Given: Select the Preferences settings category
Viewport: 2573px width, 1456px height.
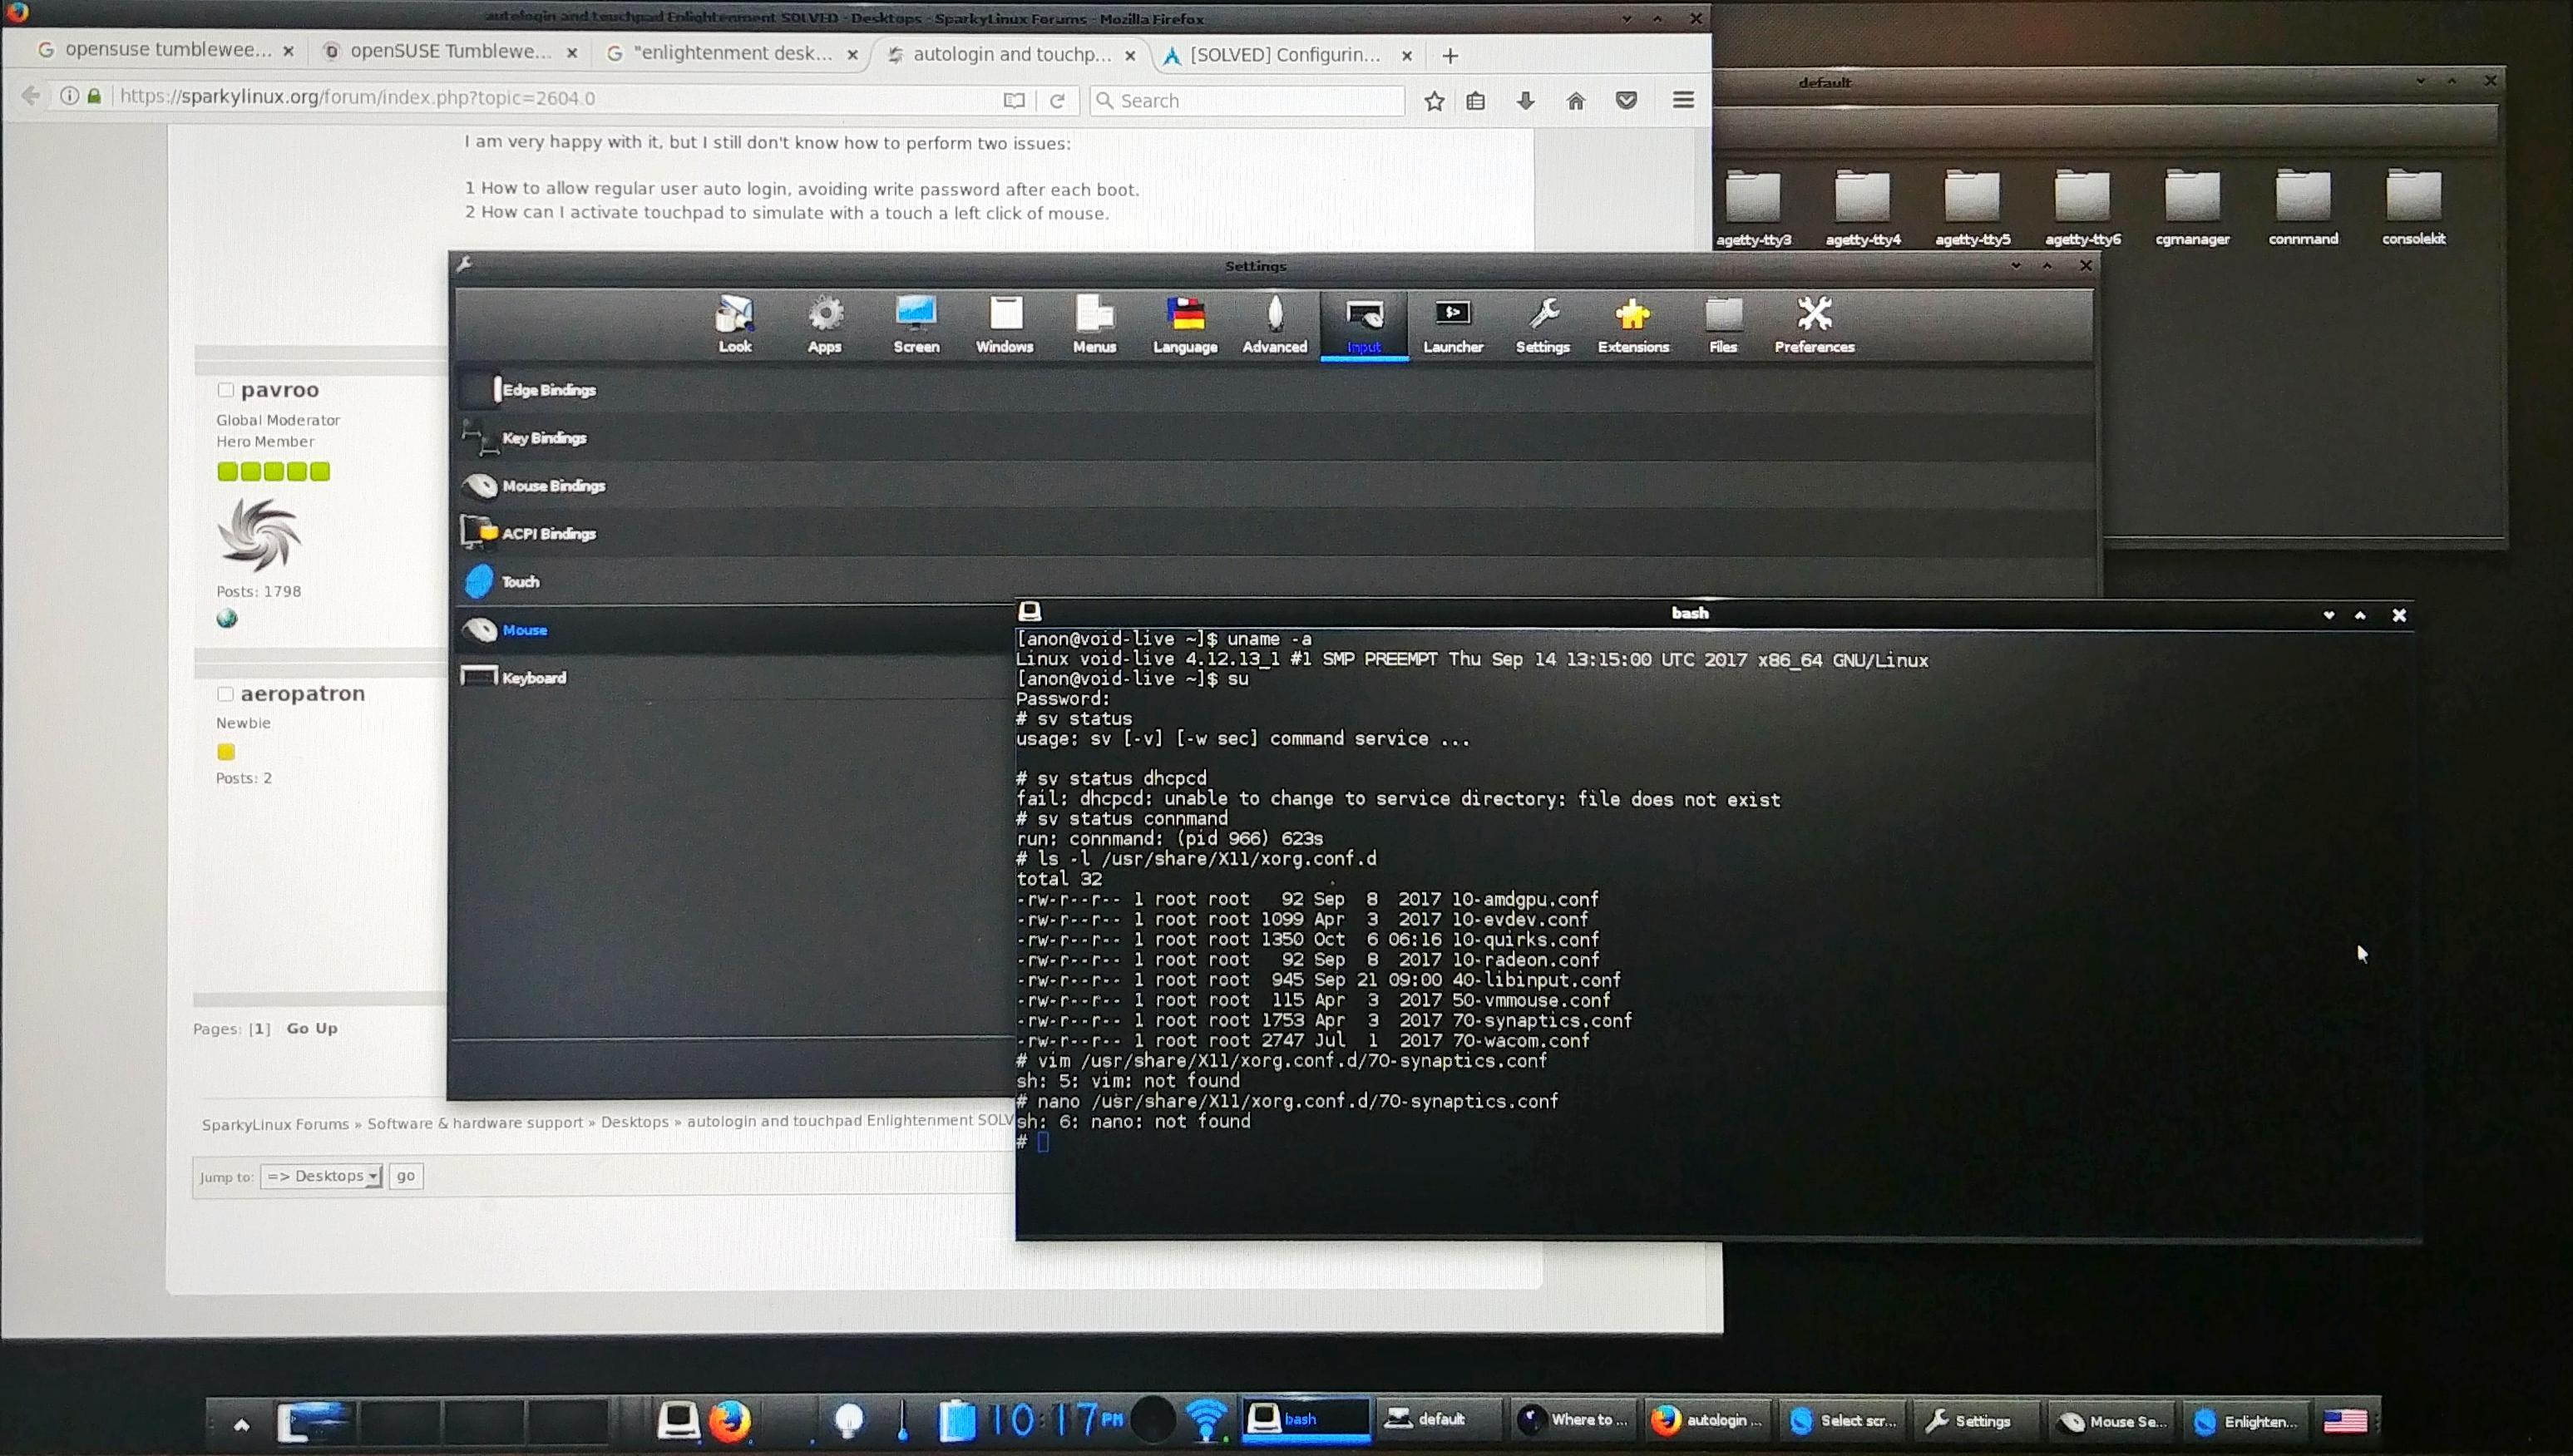Looking at the screenshot, I should [x=1814, y=325].
